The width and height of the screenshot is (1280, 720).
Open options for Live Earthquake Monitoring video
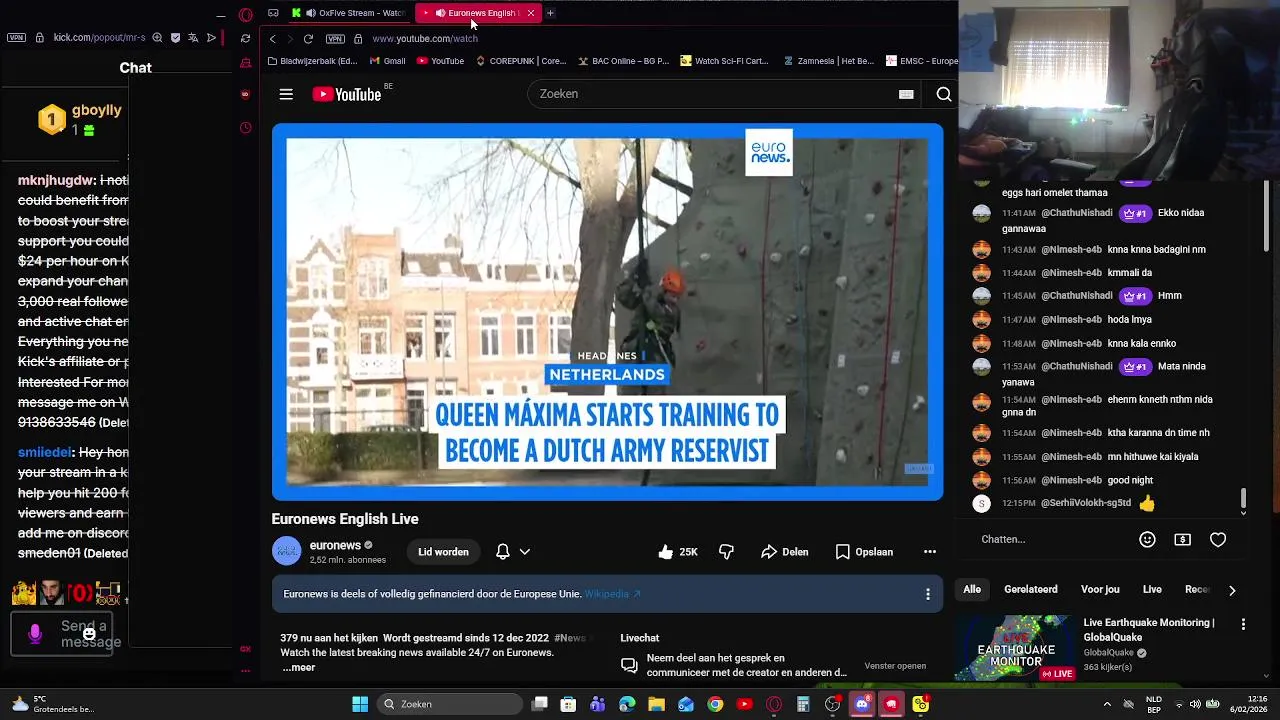click(x=1243, y=624)
